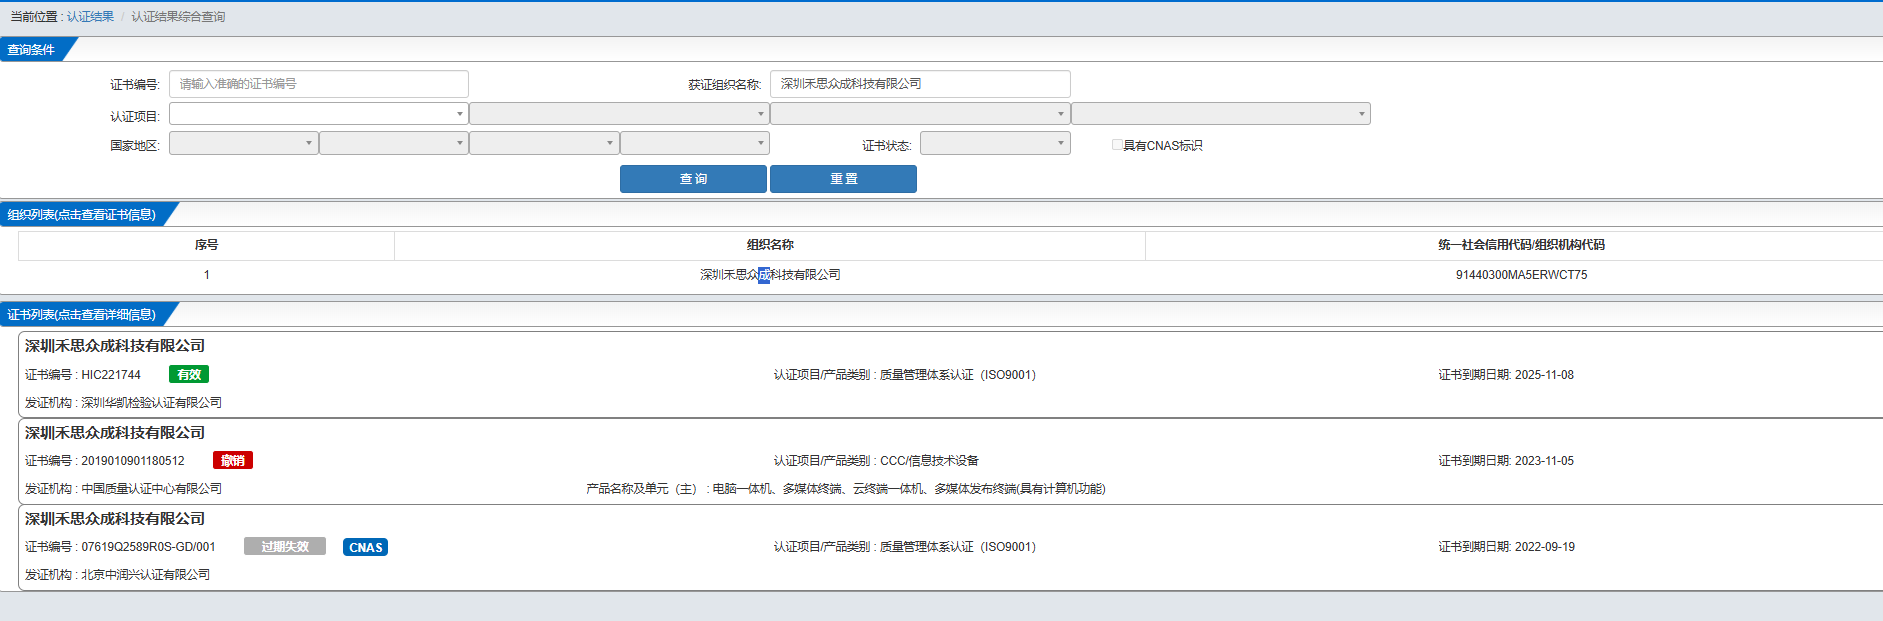The image size is (1883, 621).
Task: Open the third 认证项目 dropdown
Action: coord(920,114)
